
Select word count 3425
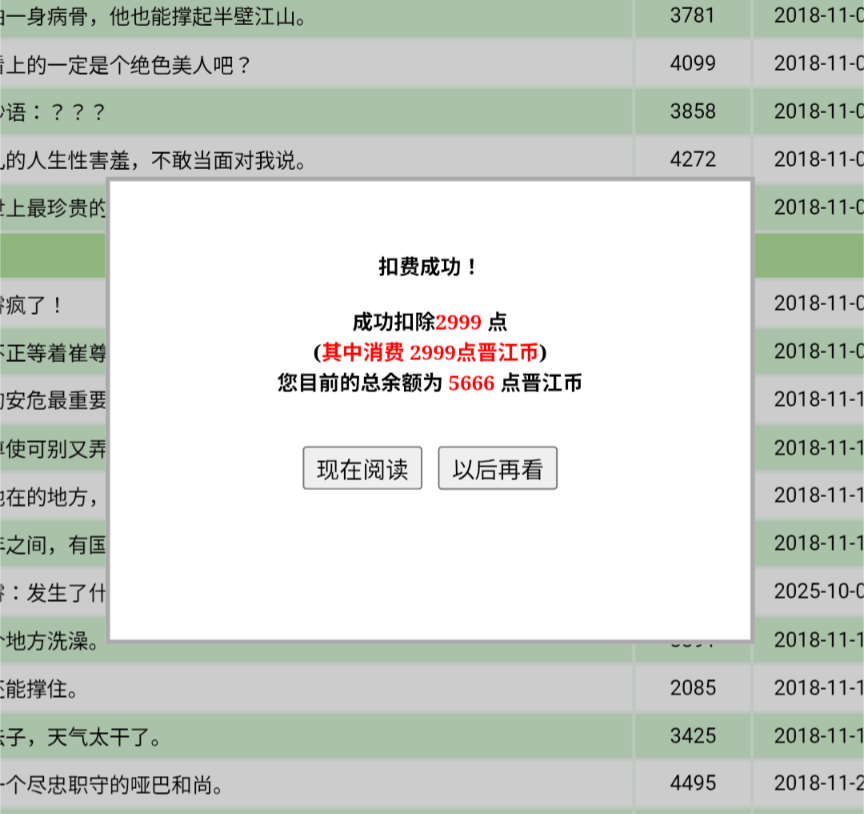[x=692, y=735]
